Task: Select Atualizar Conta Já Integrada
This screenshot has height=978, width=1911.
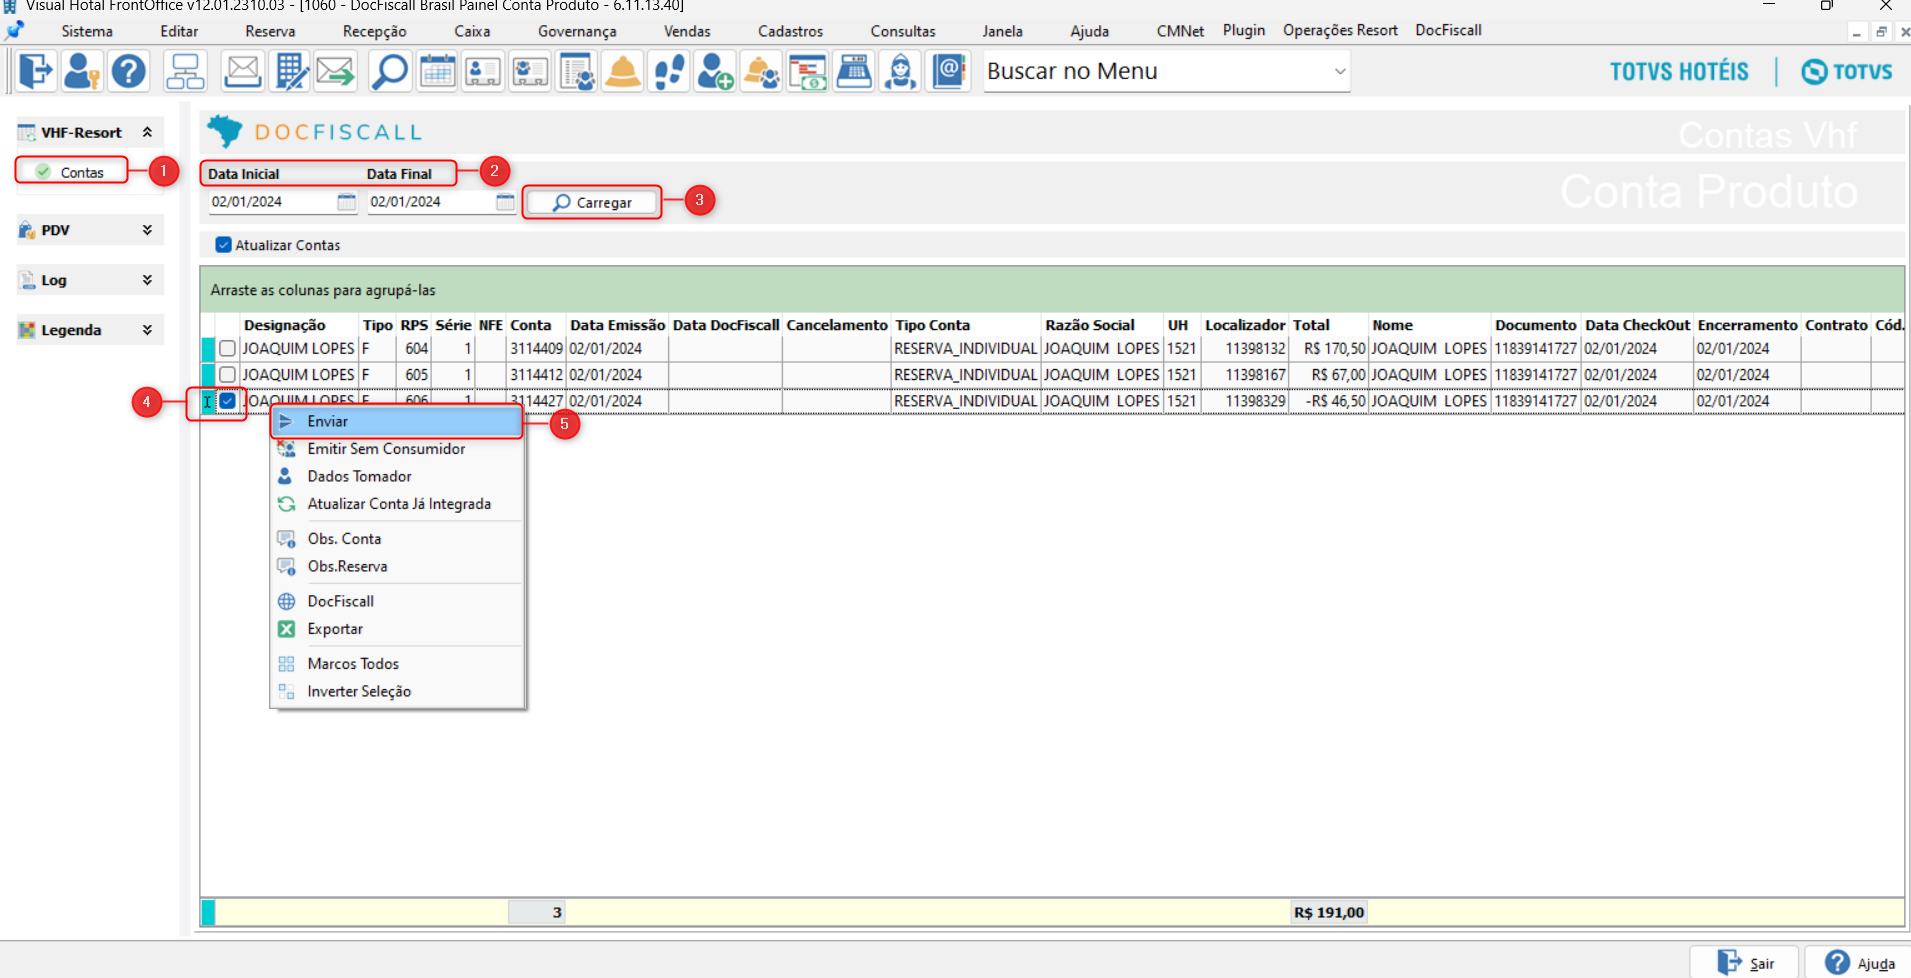Action: pyautogui.click(x=397, y=505)
